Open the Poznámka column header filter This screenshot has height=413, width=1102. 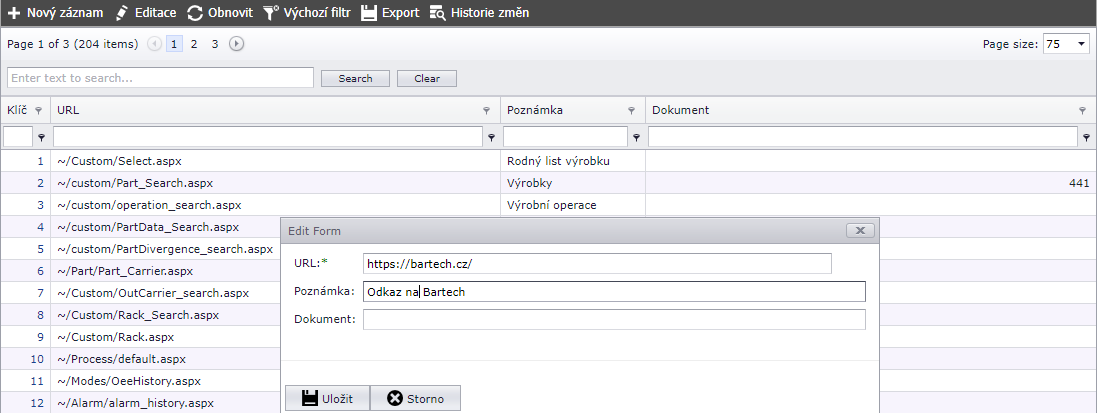point(631,111)
